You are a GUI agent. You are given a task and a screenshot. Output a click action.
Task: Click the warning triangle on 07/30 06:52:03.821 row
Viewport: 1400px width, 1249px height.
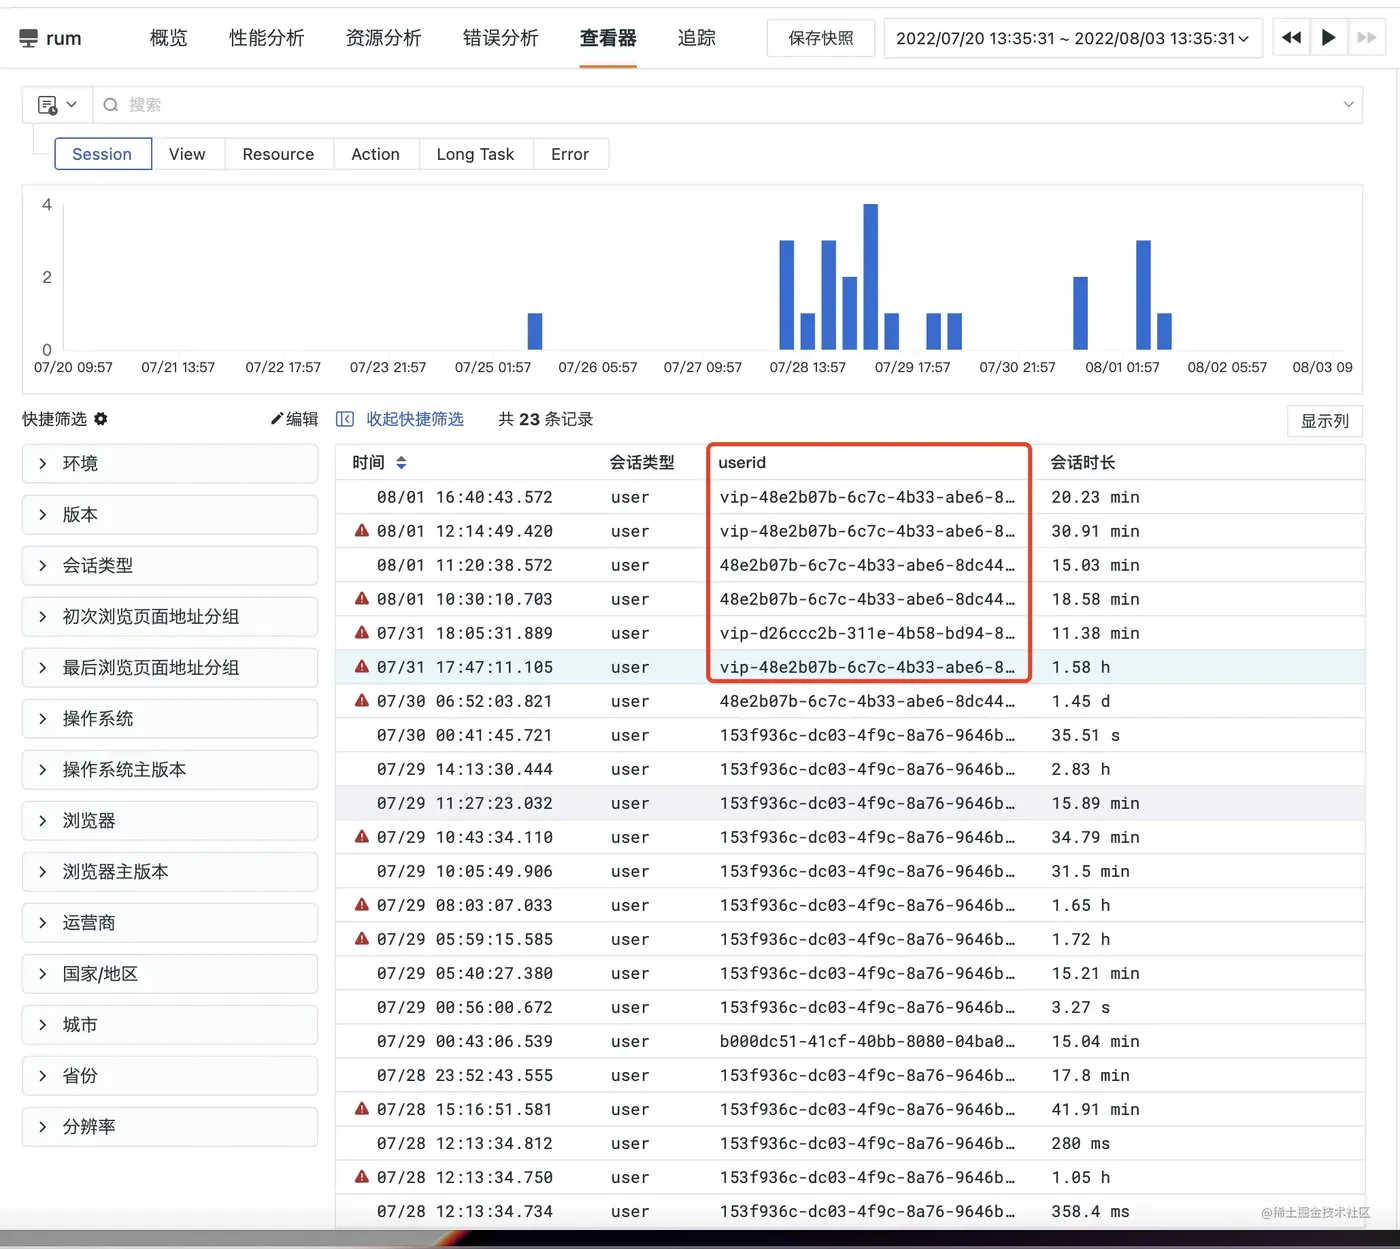pyautogui.click(x=362, y=700)
